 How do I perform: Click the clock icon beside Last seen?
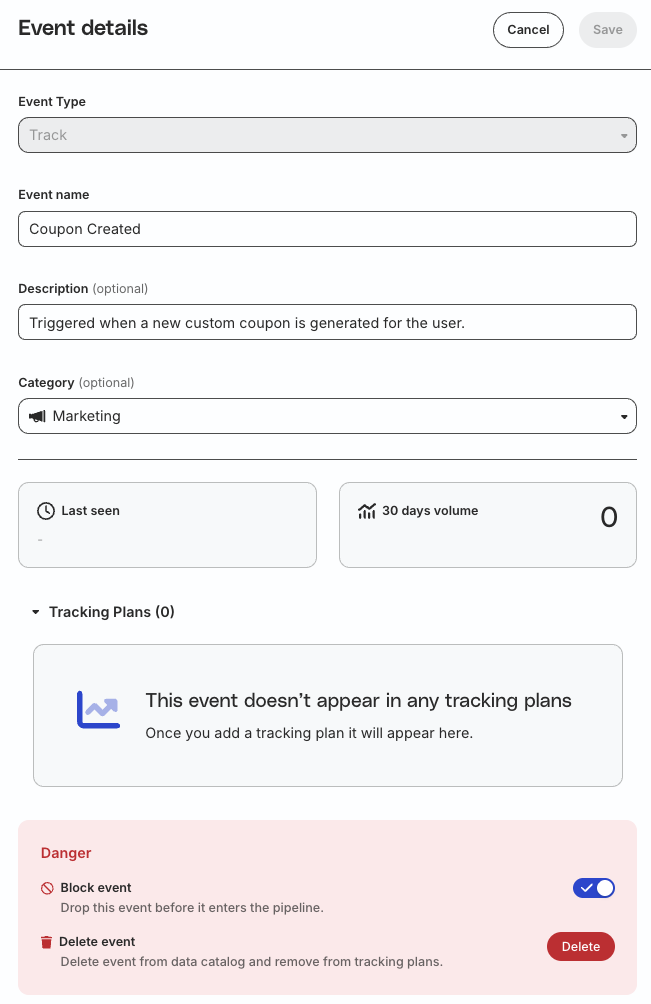46,511
